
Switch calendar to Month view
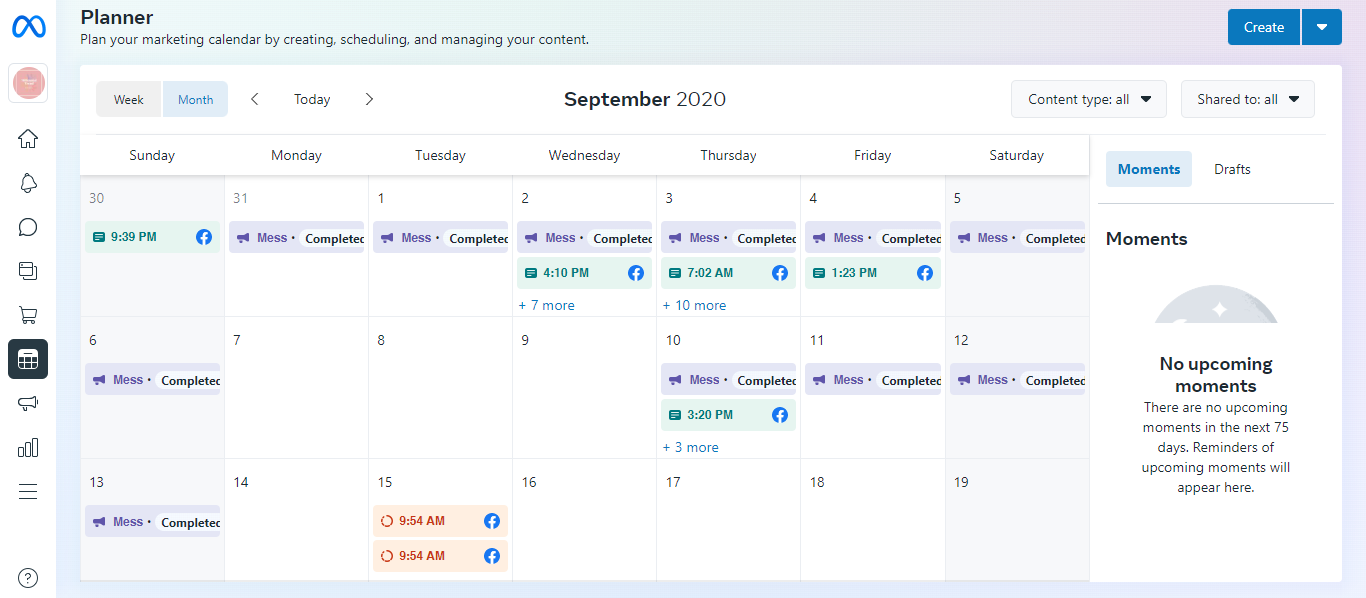[x=196, y=99]
